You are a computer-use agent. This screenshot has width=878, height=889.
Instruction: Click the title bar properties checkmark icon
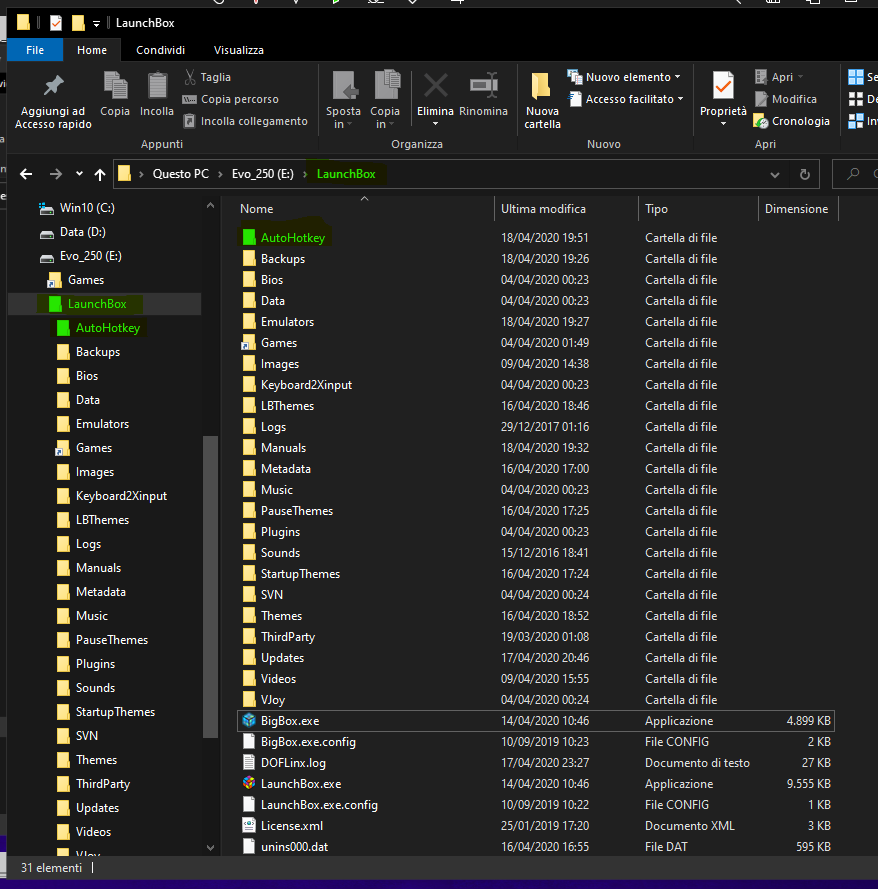pos(56,23)
